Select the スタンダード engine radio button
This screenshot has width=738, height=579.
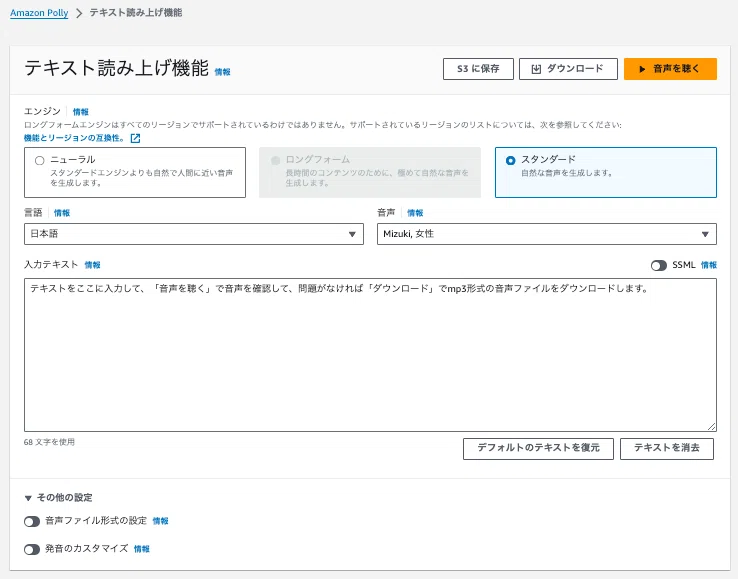click(x=510, y=161)
